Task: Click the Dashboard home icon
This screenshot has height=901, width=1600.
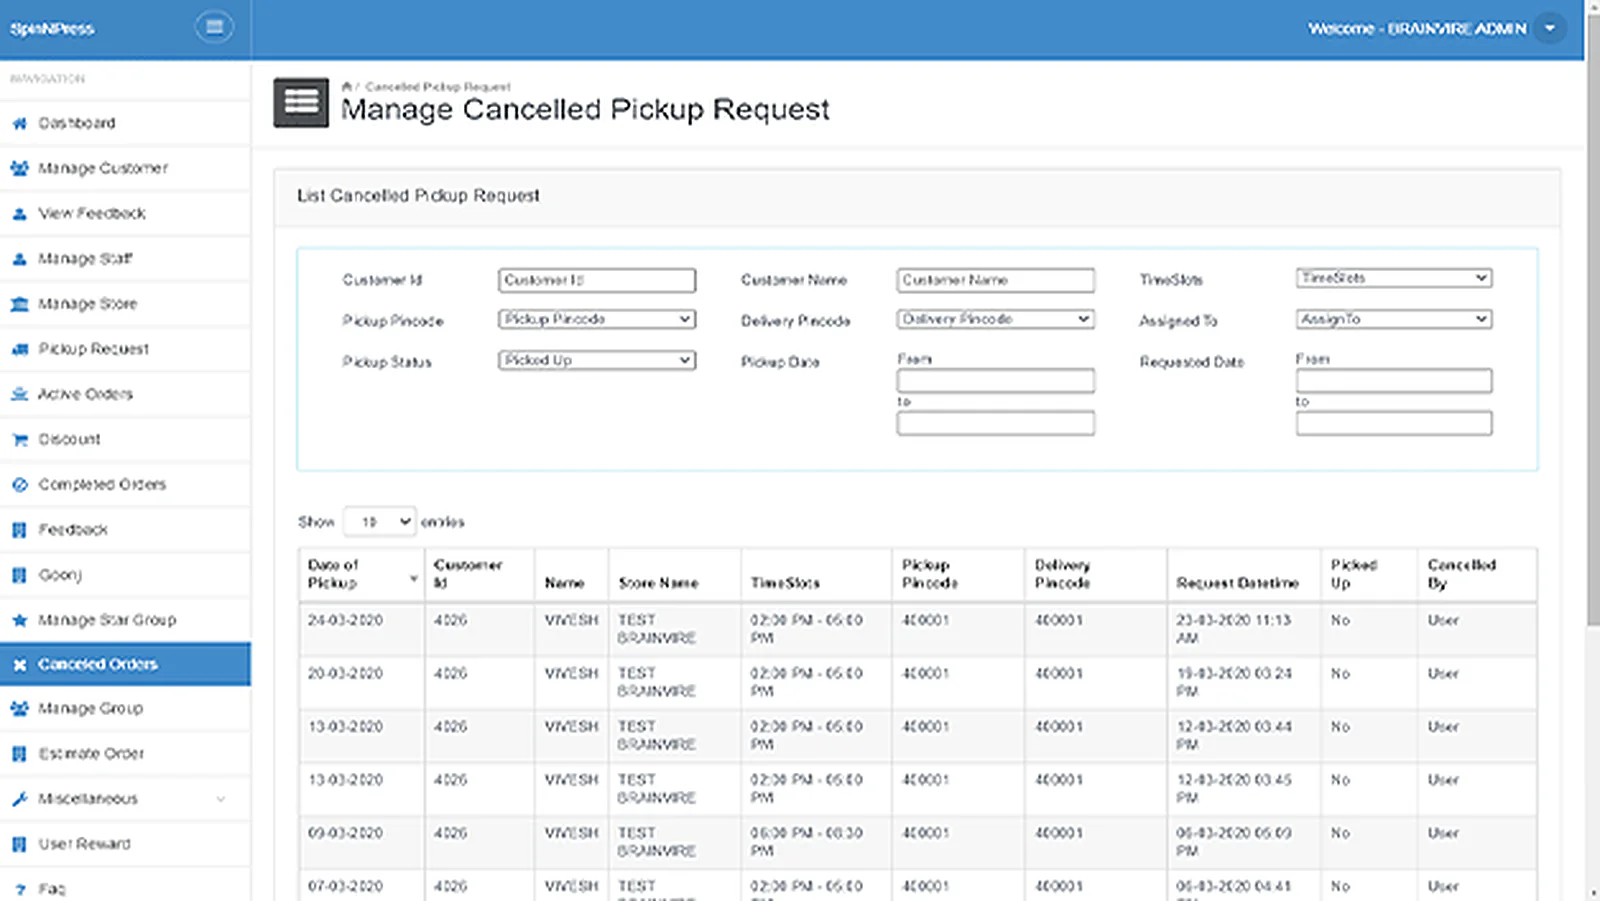Action: click(19, 123)
